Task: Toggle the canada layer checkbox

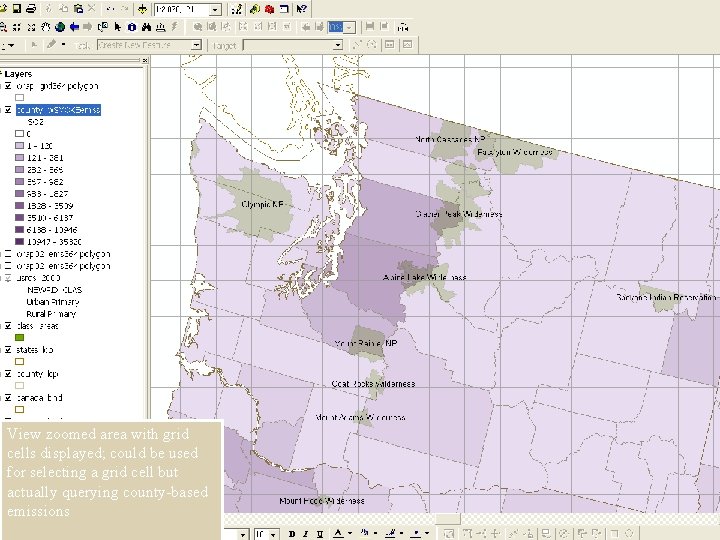Action: click(8, 397)
